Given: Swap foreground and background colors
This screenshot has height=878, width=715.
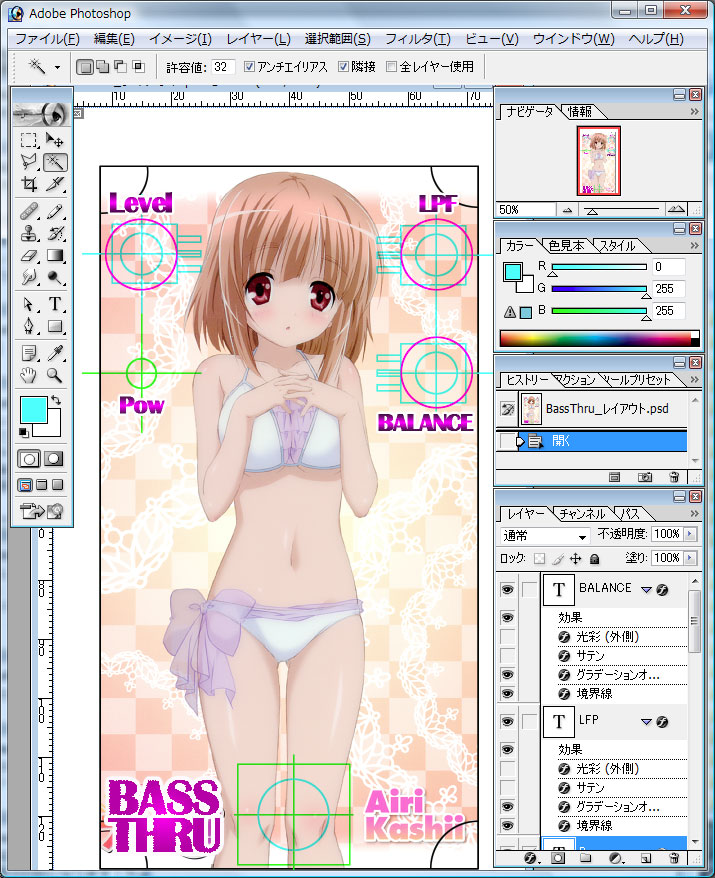Looking at the screenshot, I should point(55,400).
